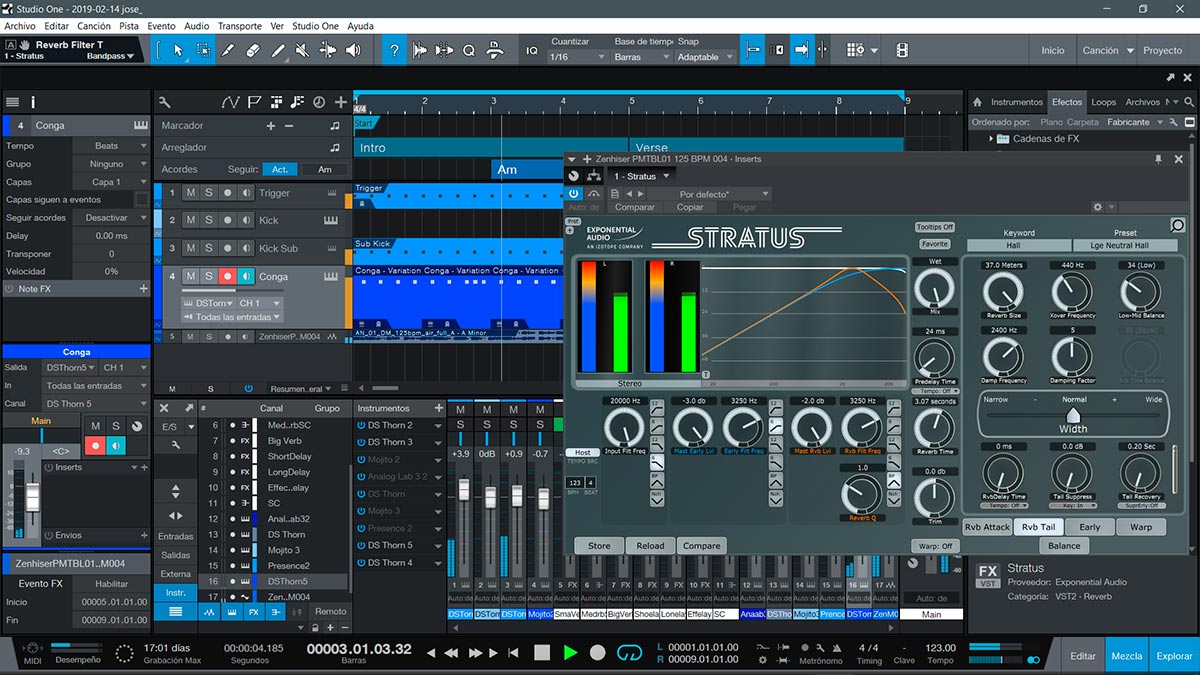Image resolution: width=1200 pixels, height=675 pixels.
Task: Pin the Zenhiser Inserts plugin window
Action: pyautogui.click(x=1159, y=159)
